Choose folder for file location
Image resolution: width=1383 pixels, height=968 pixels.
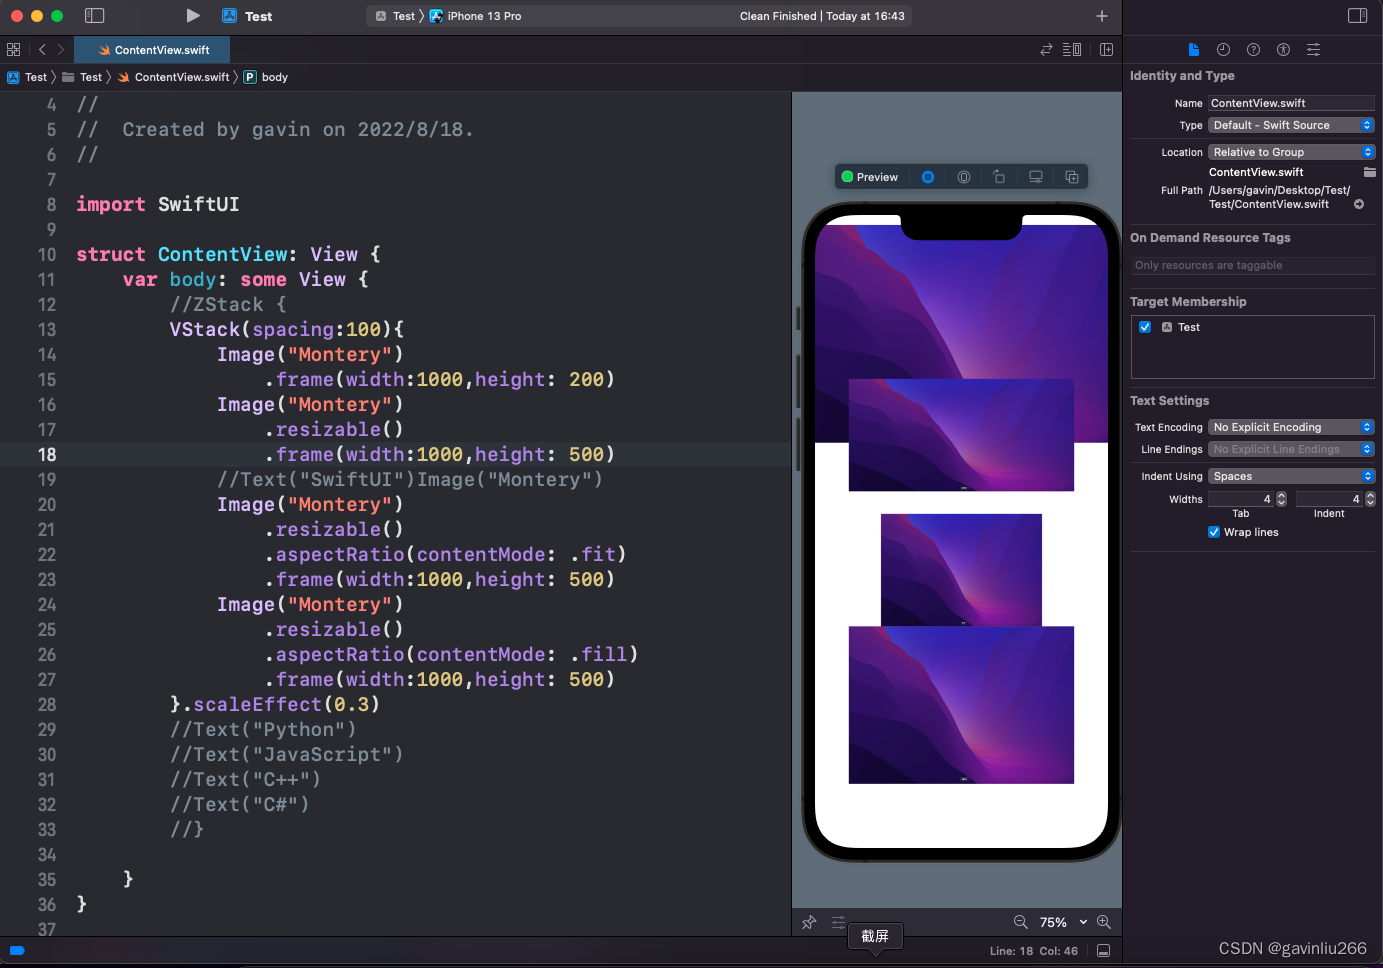1370,172
